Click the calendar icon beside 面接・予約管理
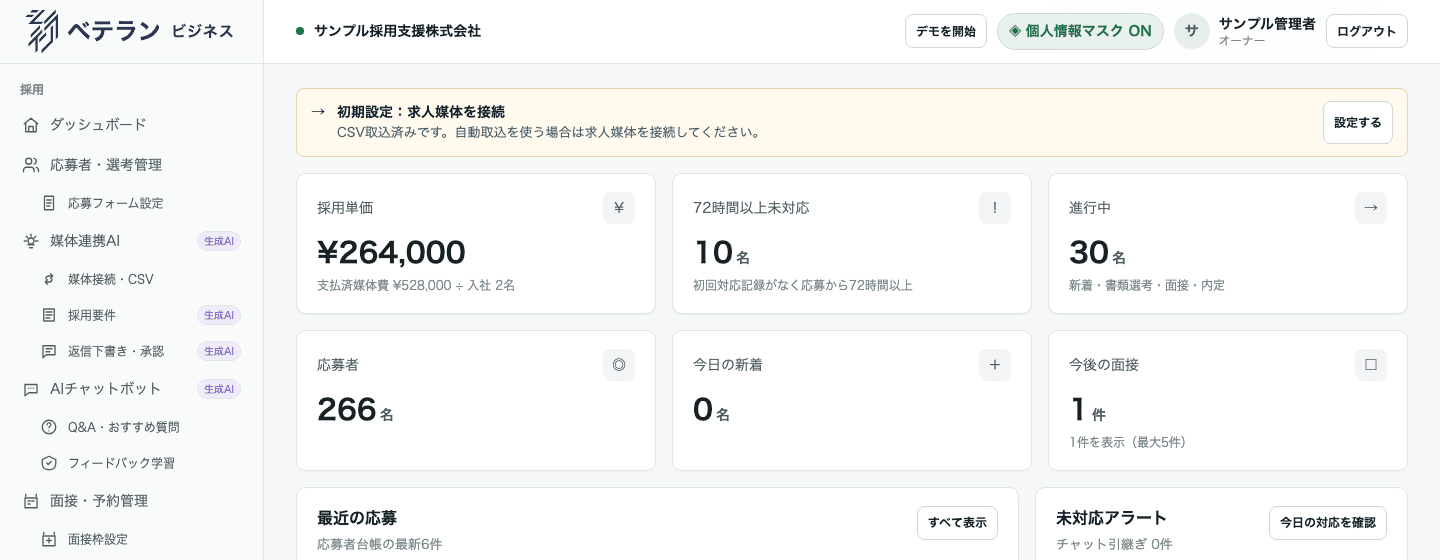This screenshot has height=560, width=1440. pyautogui.click(x=31, y=501)
